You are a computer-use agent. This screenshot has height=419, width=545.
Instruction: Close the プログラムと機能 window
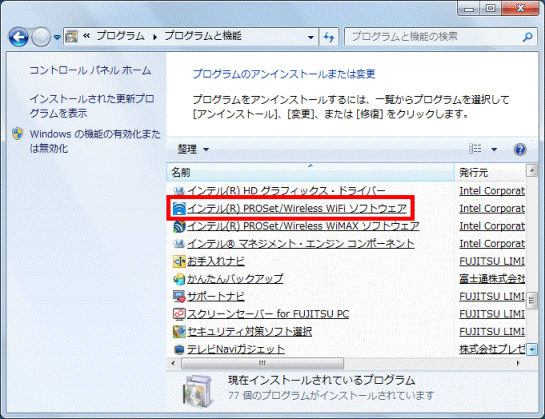point(520,8)
